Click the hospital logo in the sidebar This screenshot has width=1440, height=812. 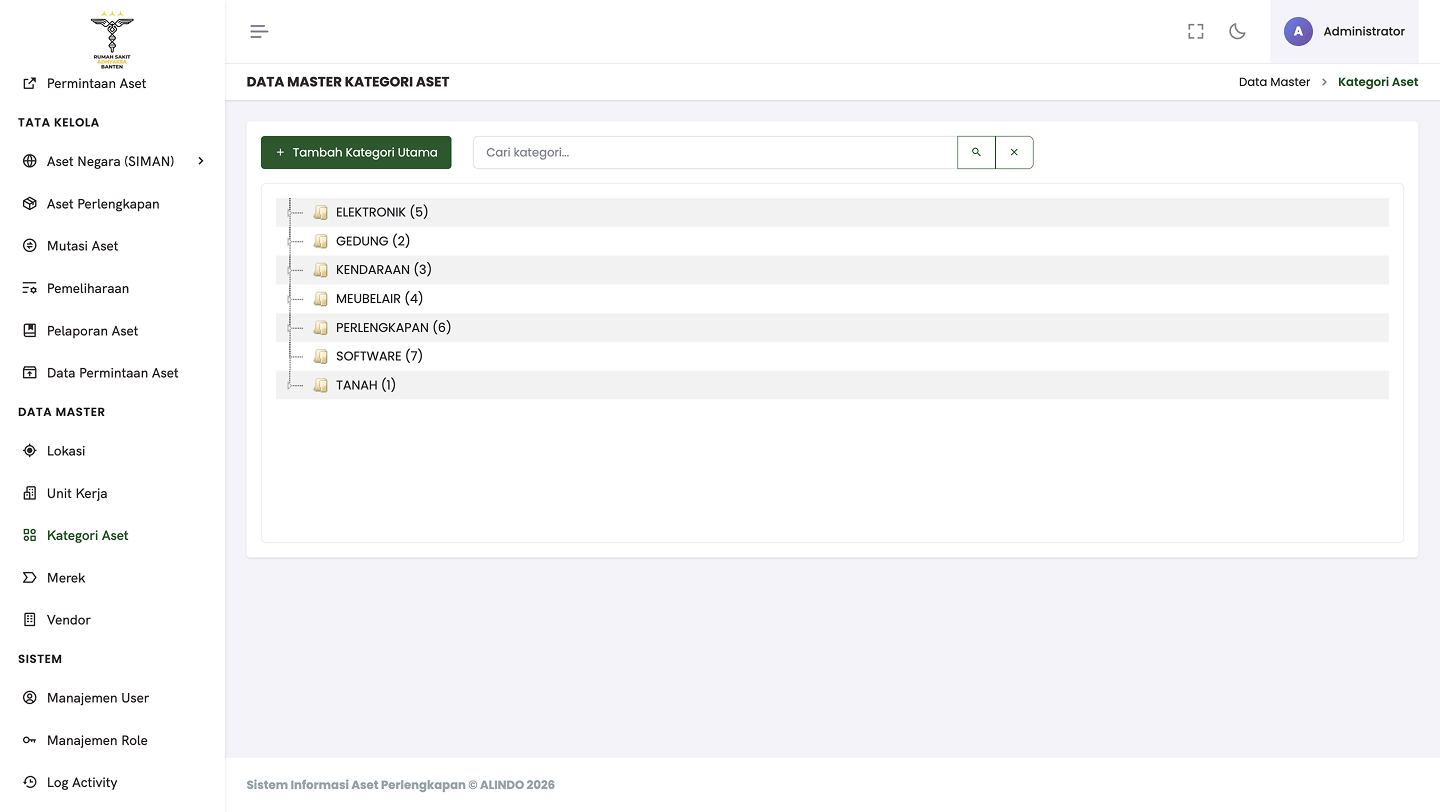112,38
